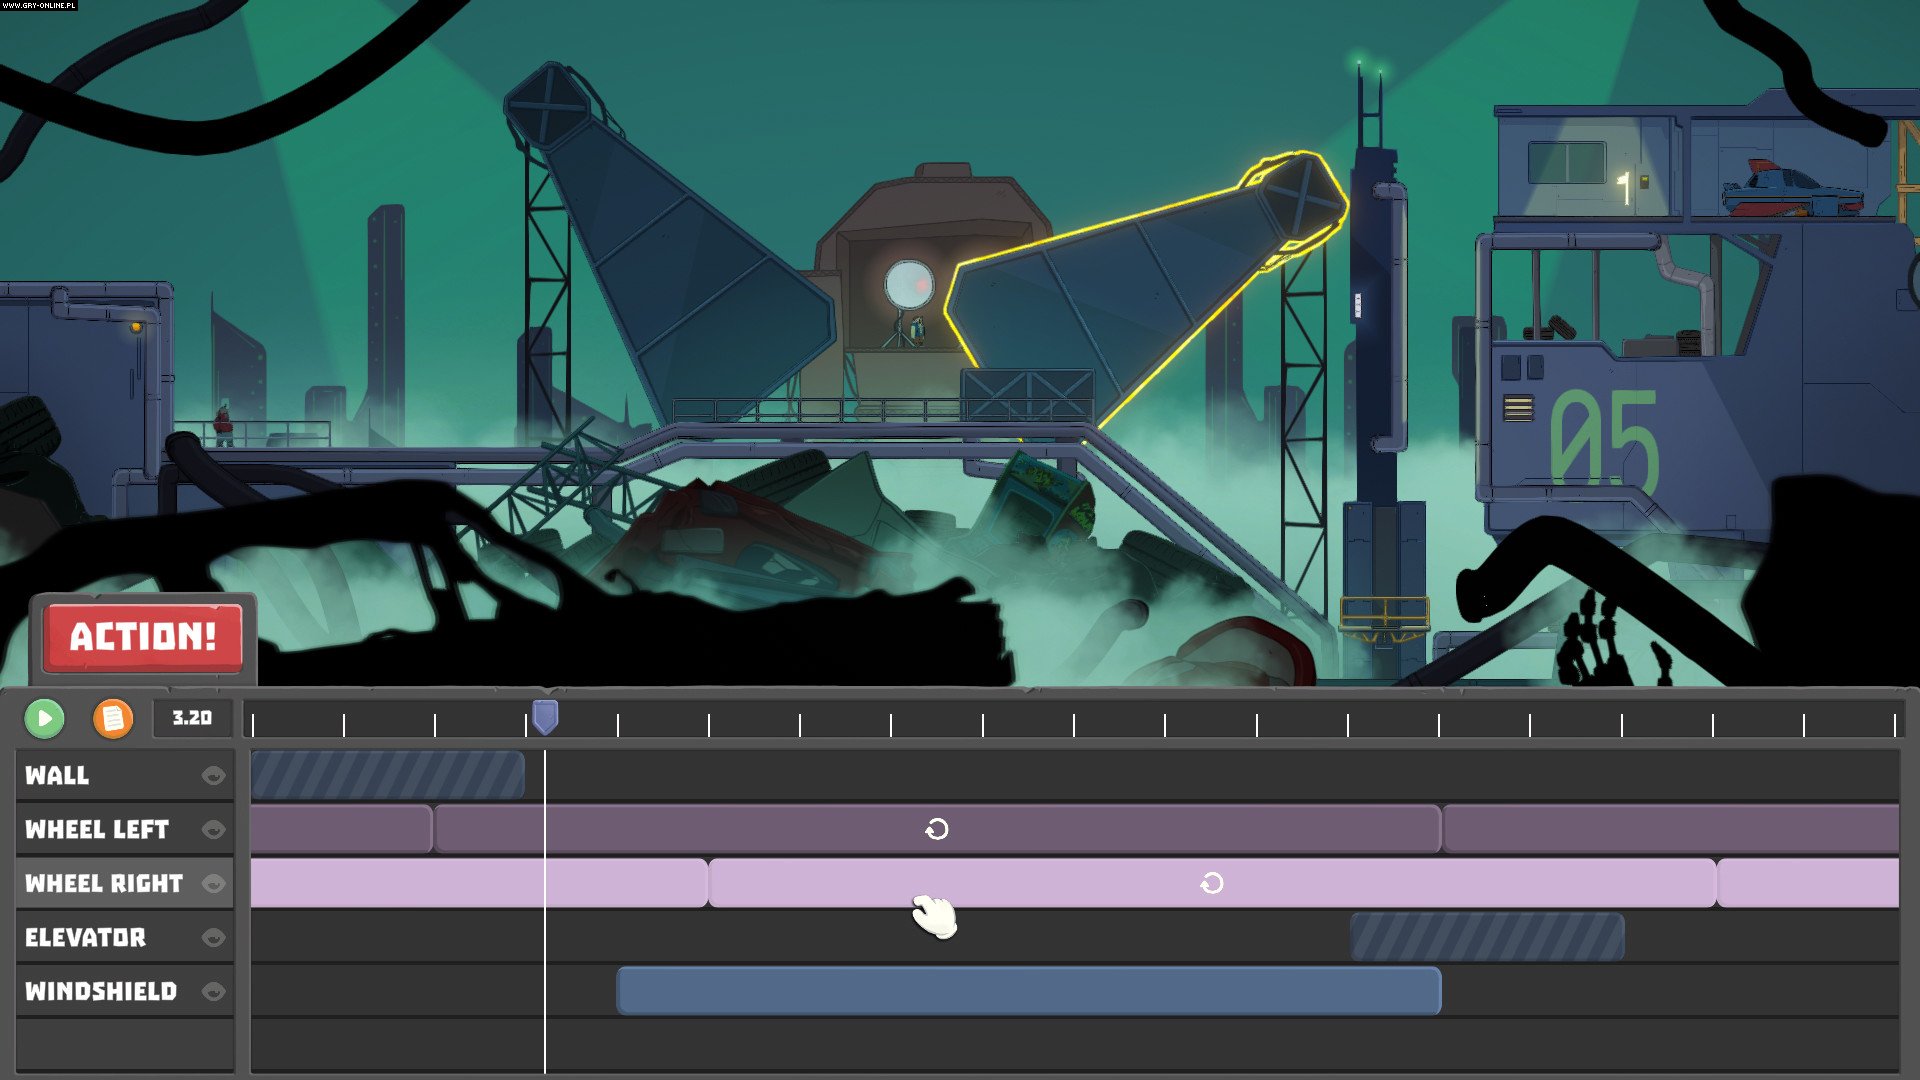This screenshot has height=1080, width=1920.
Task: Click the eye icon beside WHEEL LEFT
Action: click(213, 829)
